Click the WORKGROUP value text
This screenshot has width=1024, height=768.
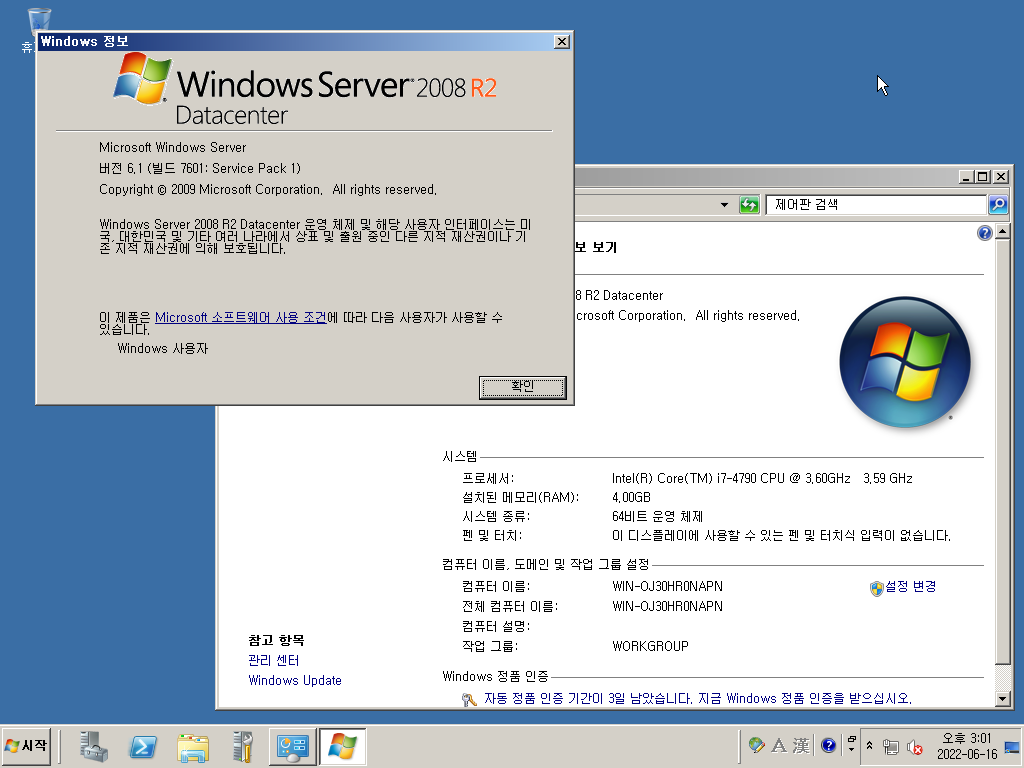[650, 647]
